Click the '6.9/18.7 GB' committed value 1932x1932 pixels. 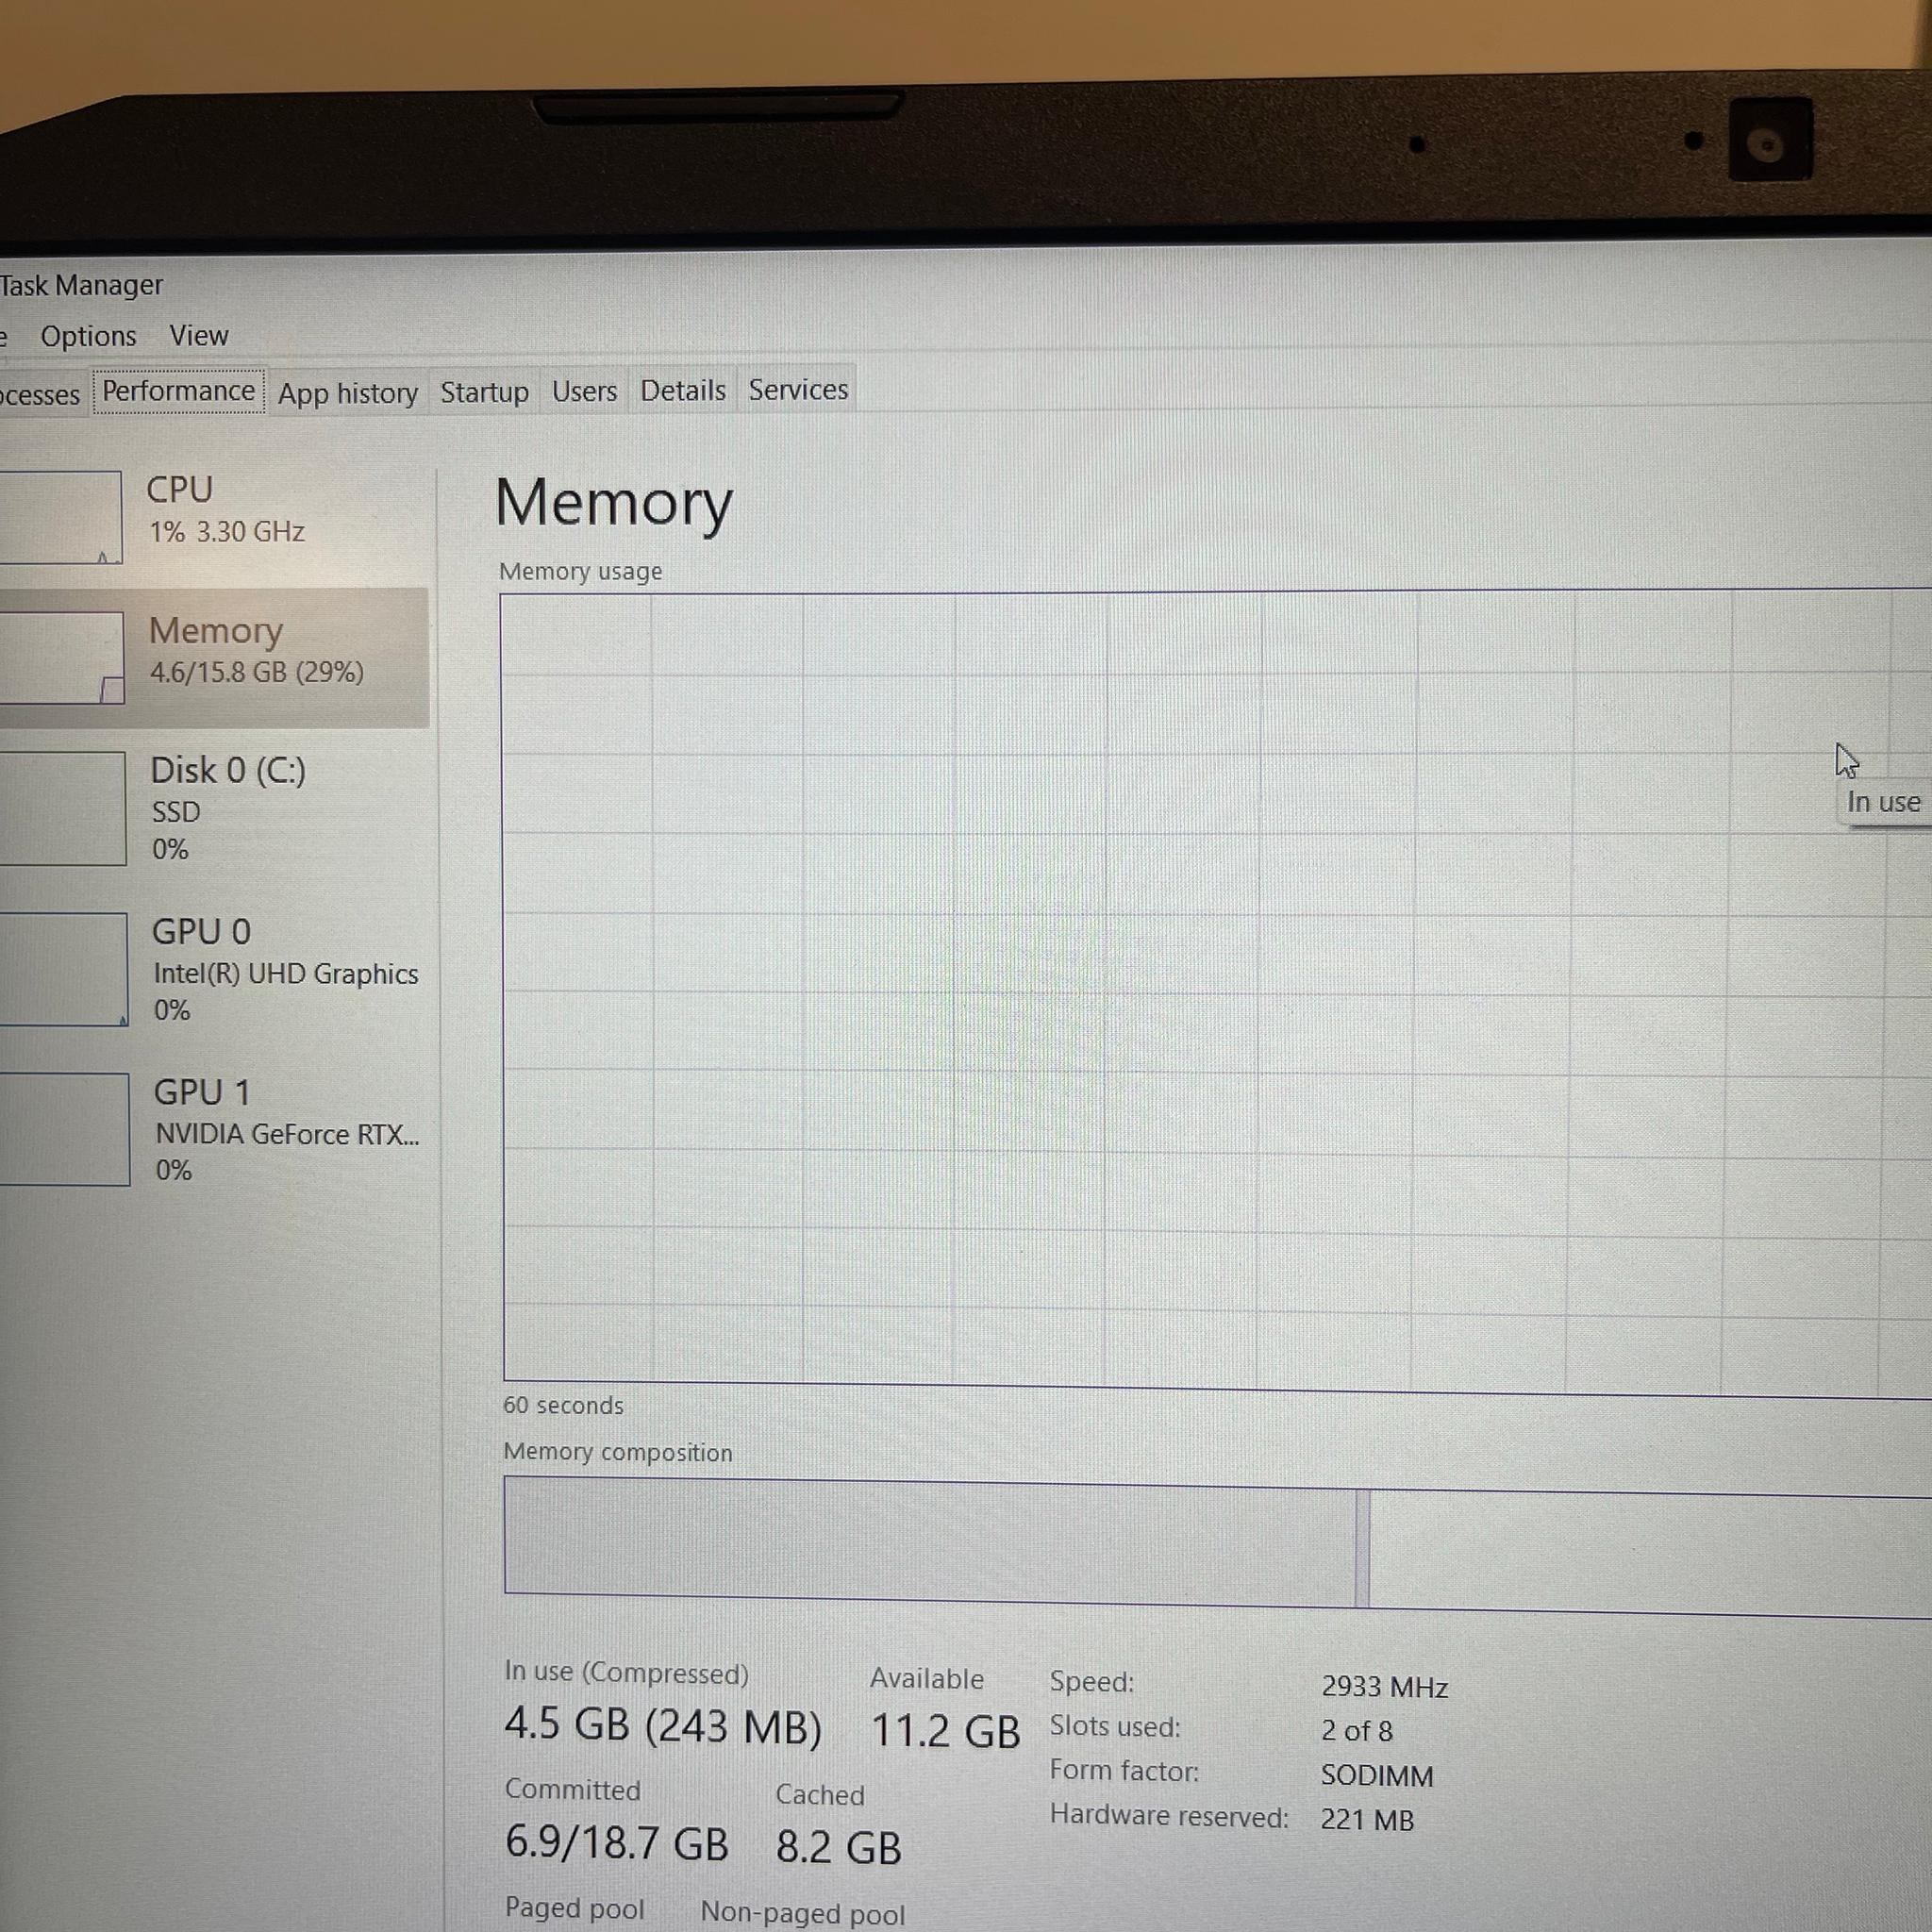[x=617, y=1842]
